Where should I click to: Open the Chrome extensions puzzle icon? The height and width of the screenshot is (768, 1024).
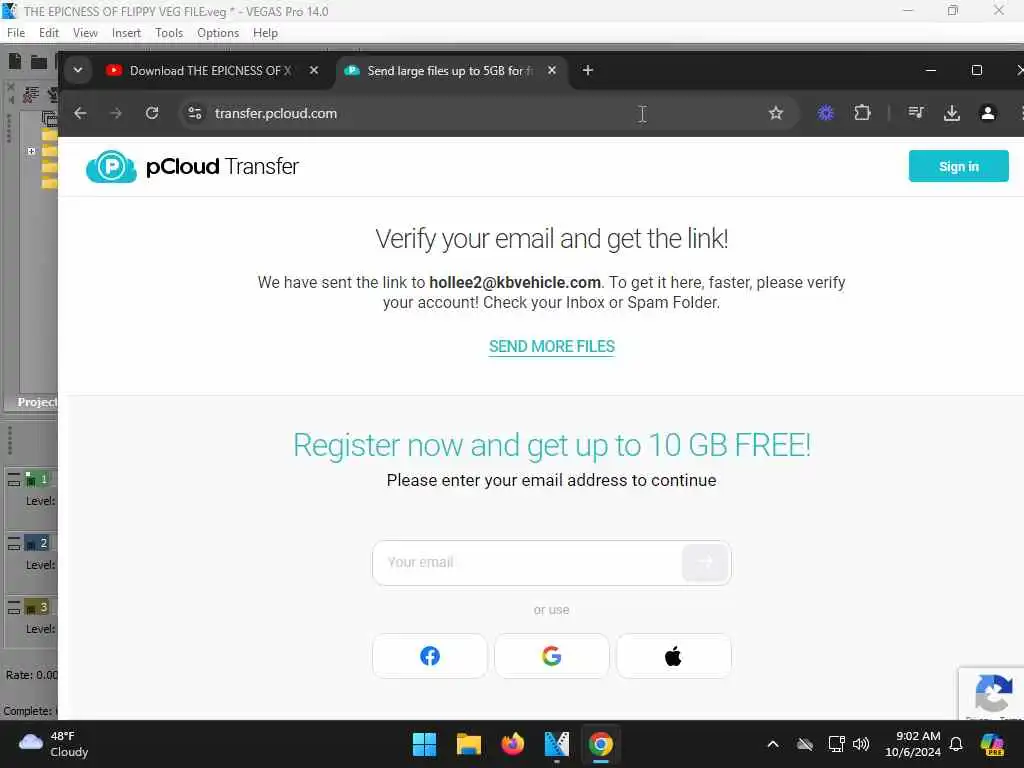(862, 113)
